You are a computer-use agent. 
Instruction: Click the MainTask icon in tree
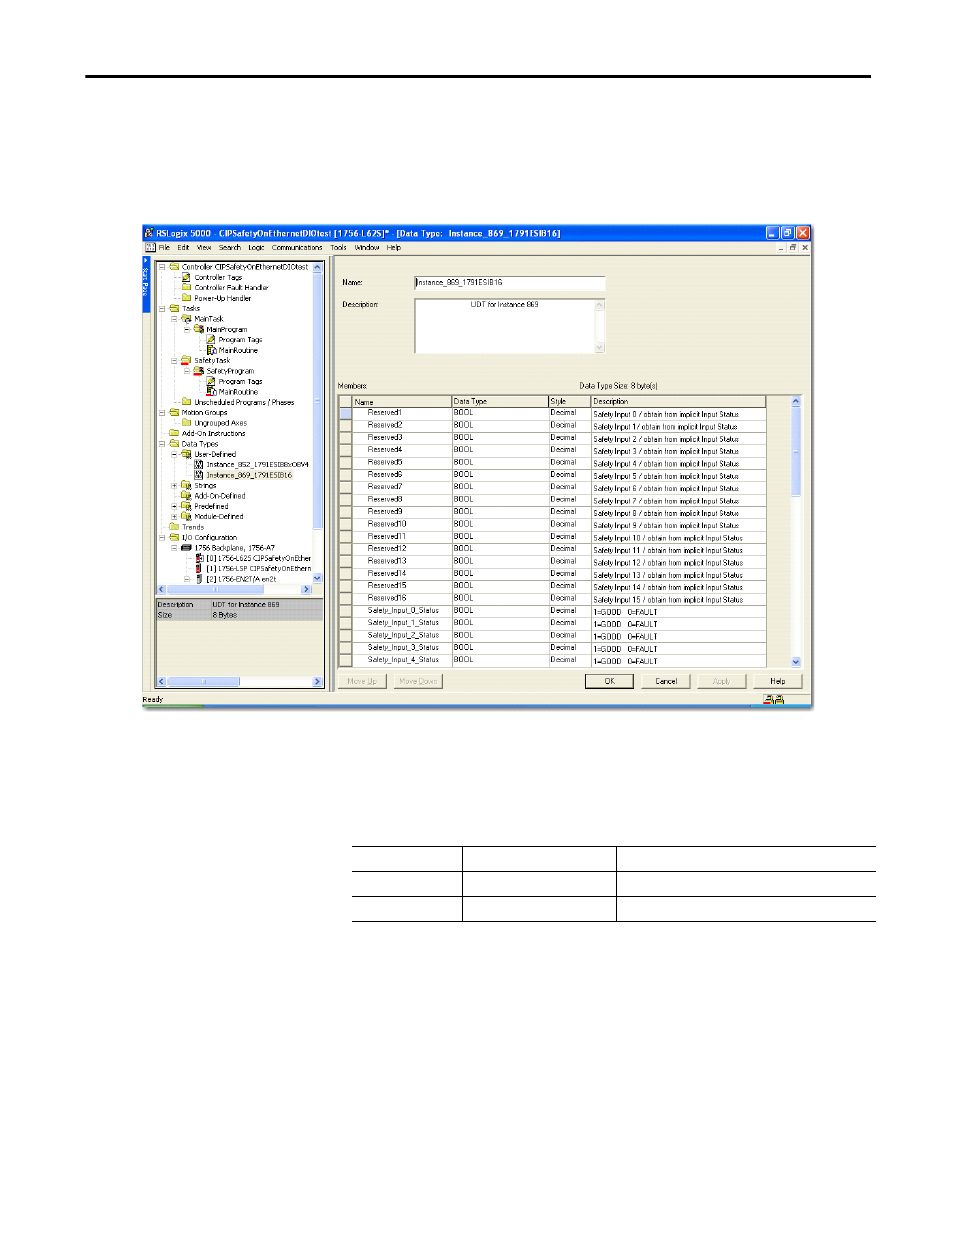pyautogui.click(x=186, y=319)
